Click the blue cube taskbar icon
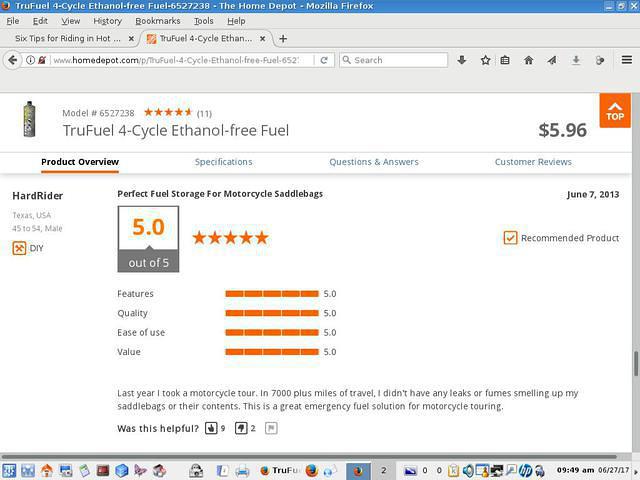 pos(122,471)
